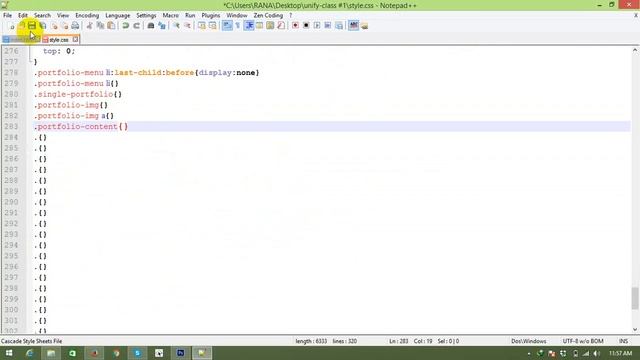The height and width of the screenshot is (360, 640).
Task: Click 'length : 6333' in the status bar
Action: [311, 341]
